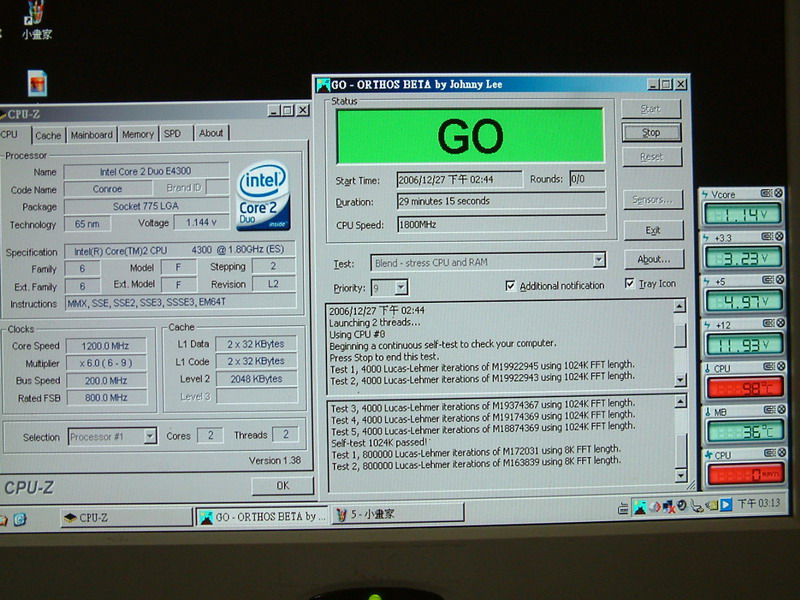Click the Stop button in Orthos
The image size is (800, 600).
tap(651, 133)
